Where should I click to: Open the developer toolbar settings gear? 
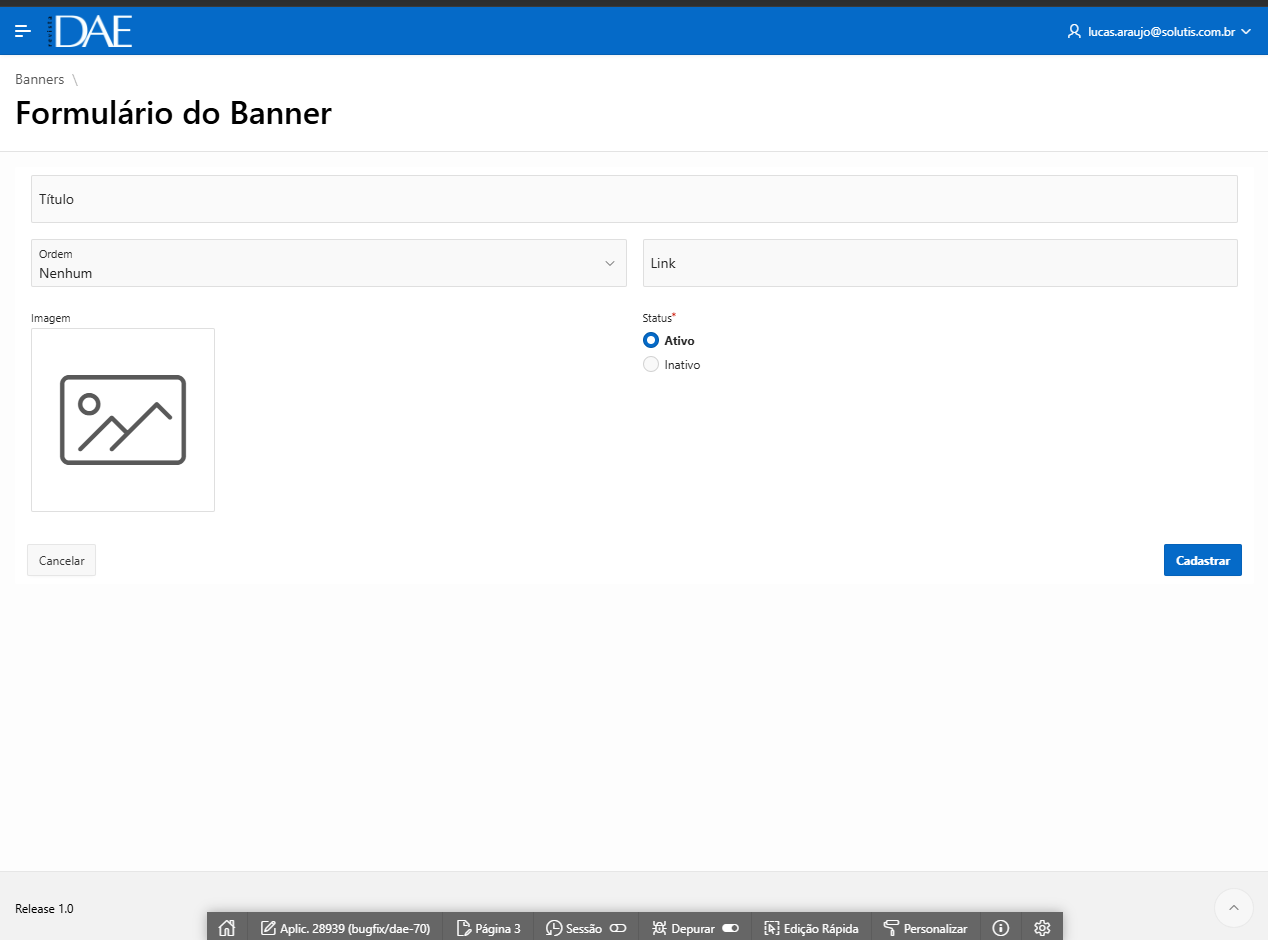coord(1042,927)
